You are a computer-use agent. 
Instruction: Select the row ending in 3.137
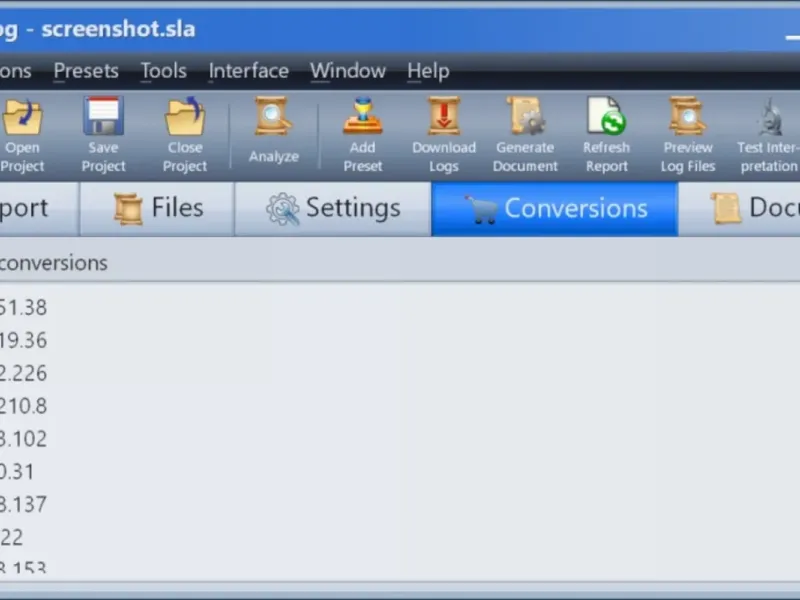[x=400, y=504]
